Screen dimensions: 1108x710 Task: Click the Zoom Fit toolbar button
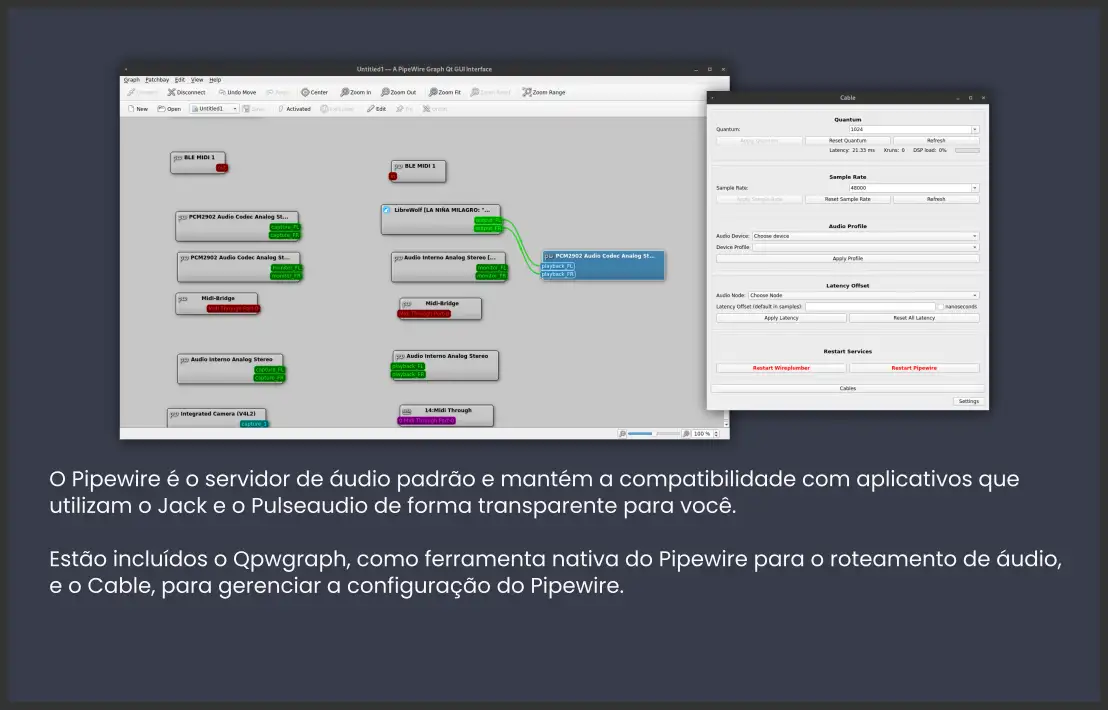(x=444, y=93)
